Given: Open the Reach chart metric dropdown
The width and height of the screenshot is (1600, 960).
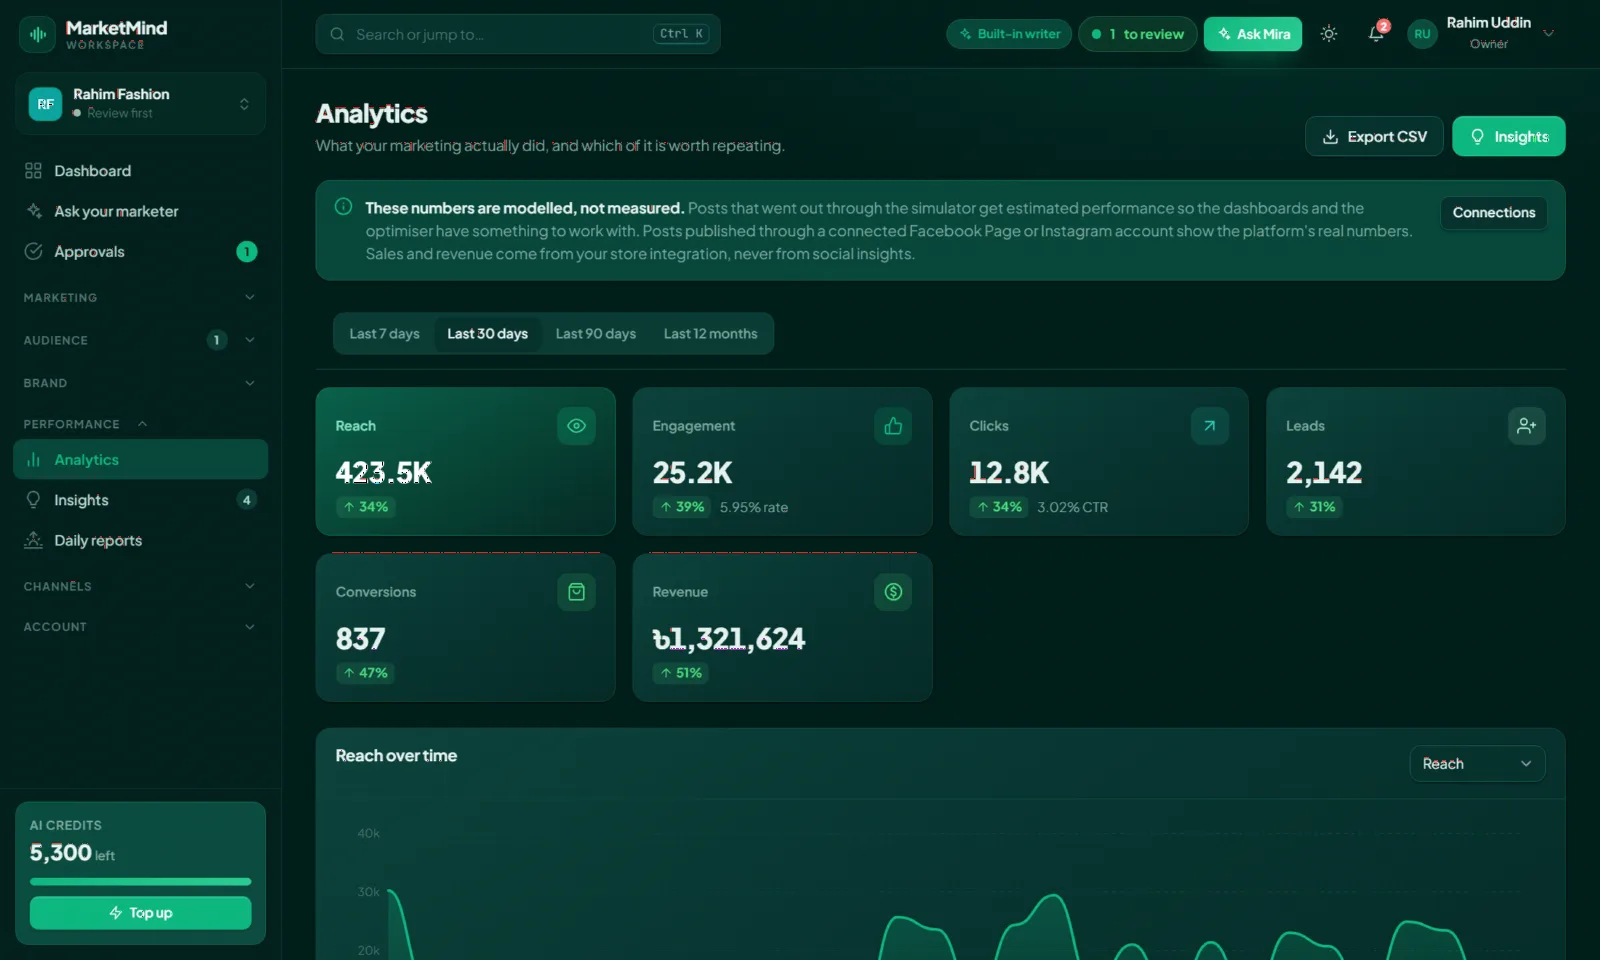Looking at the screenshot, I should pyautogui.click(x=1477, y=764).
